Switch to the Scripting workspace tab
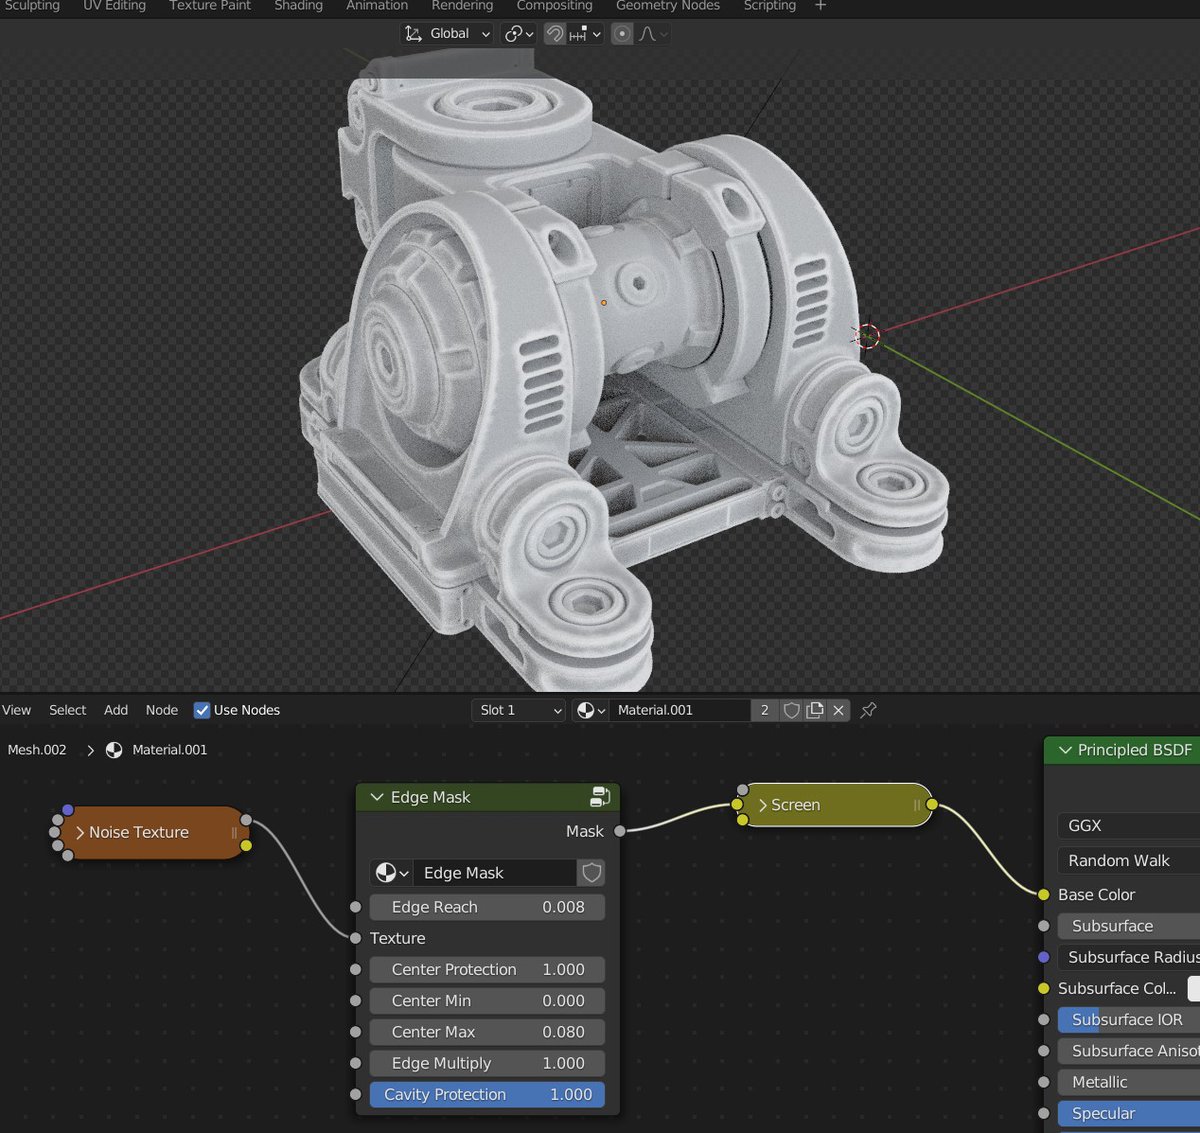The height and width of the screenshot is (1133, 1200). click(770, 6)
